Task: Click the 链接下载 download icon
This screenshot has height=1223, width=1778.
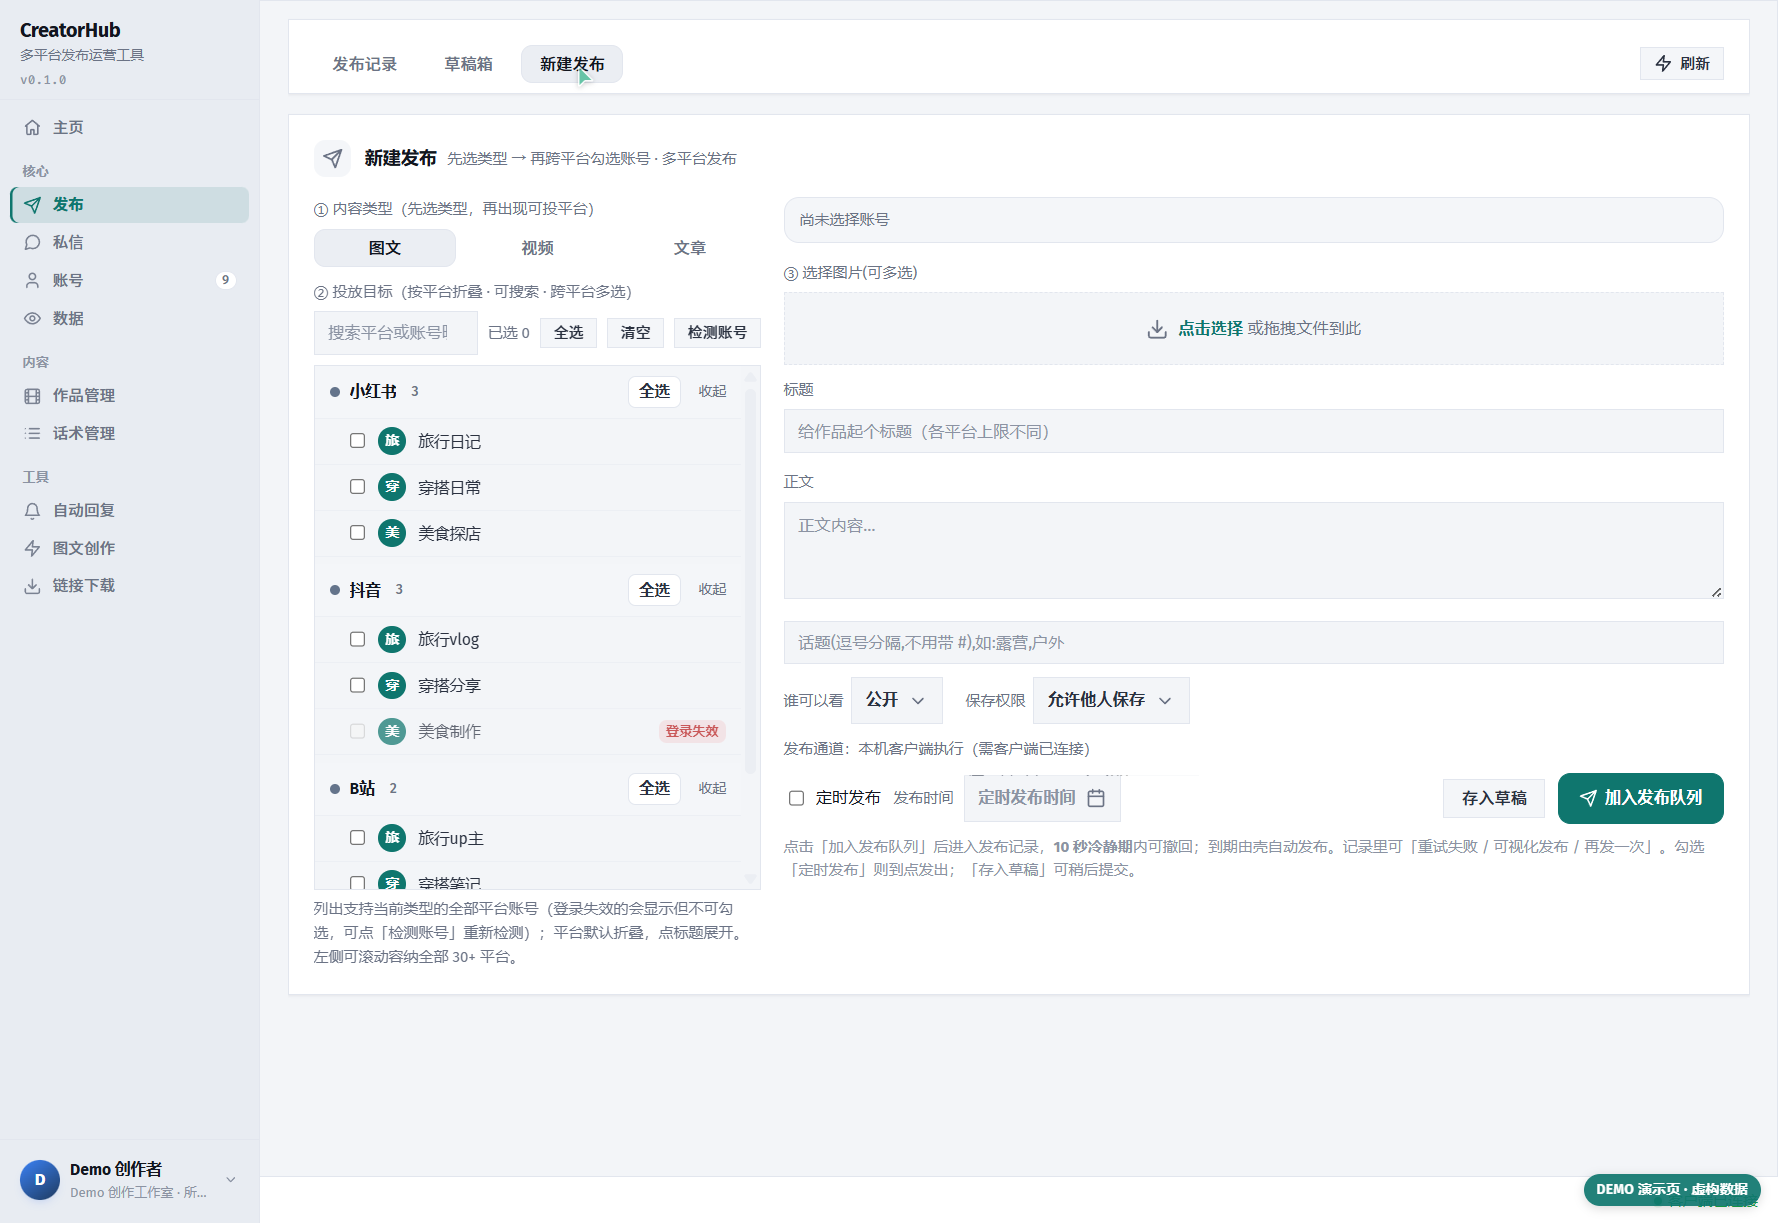Action: point(33,586)
